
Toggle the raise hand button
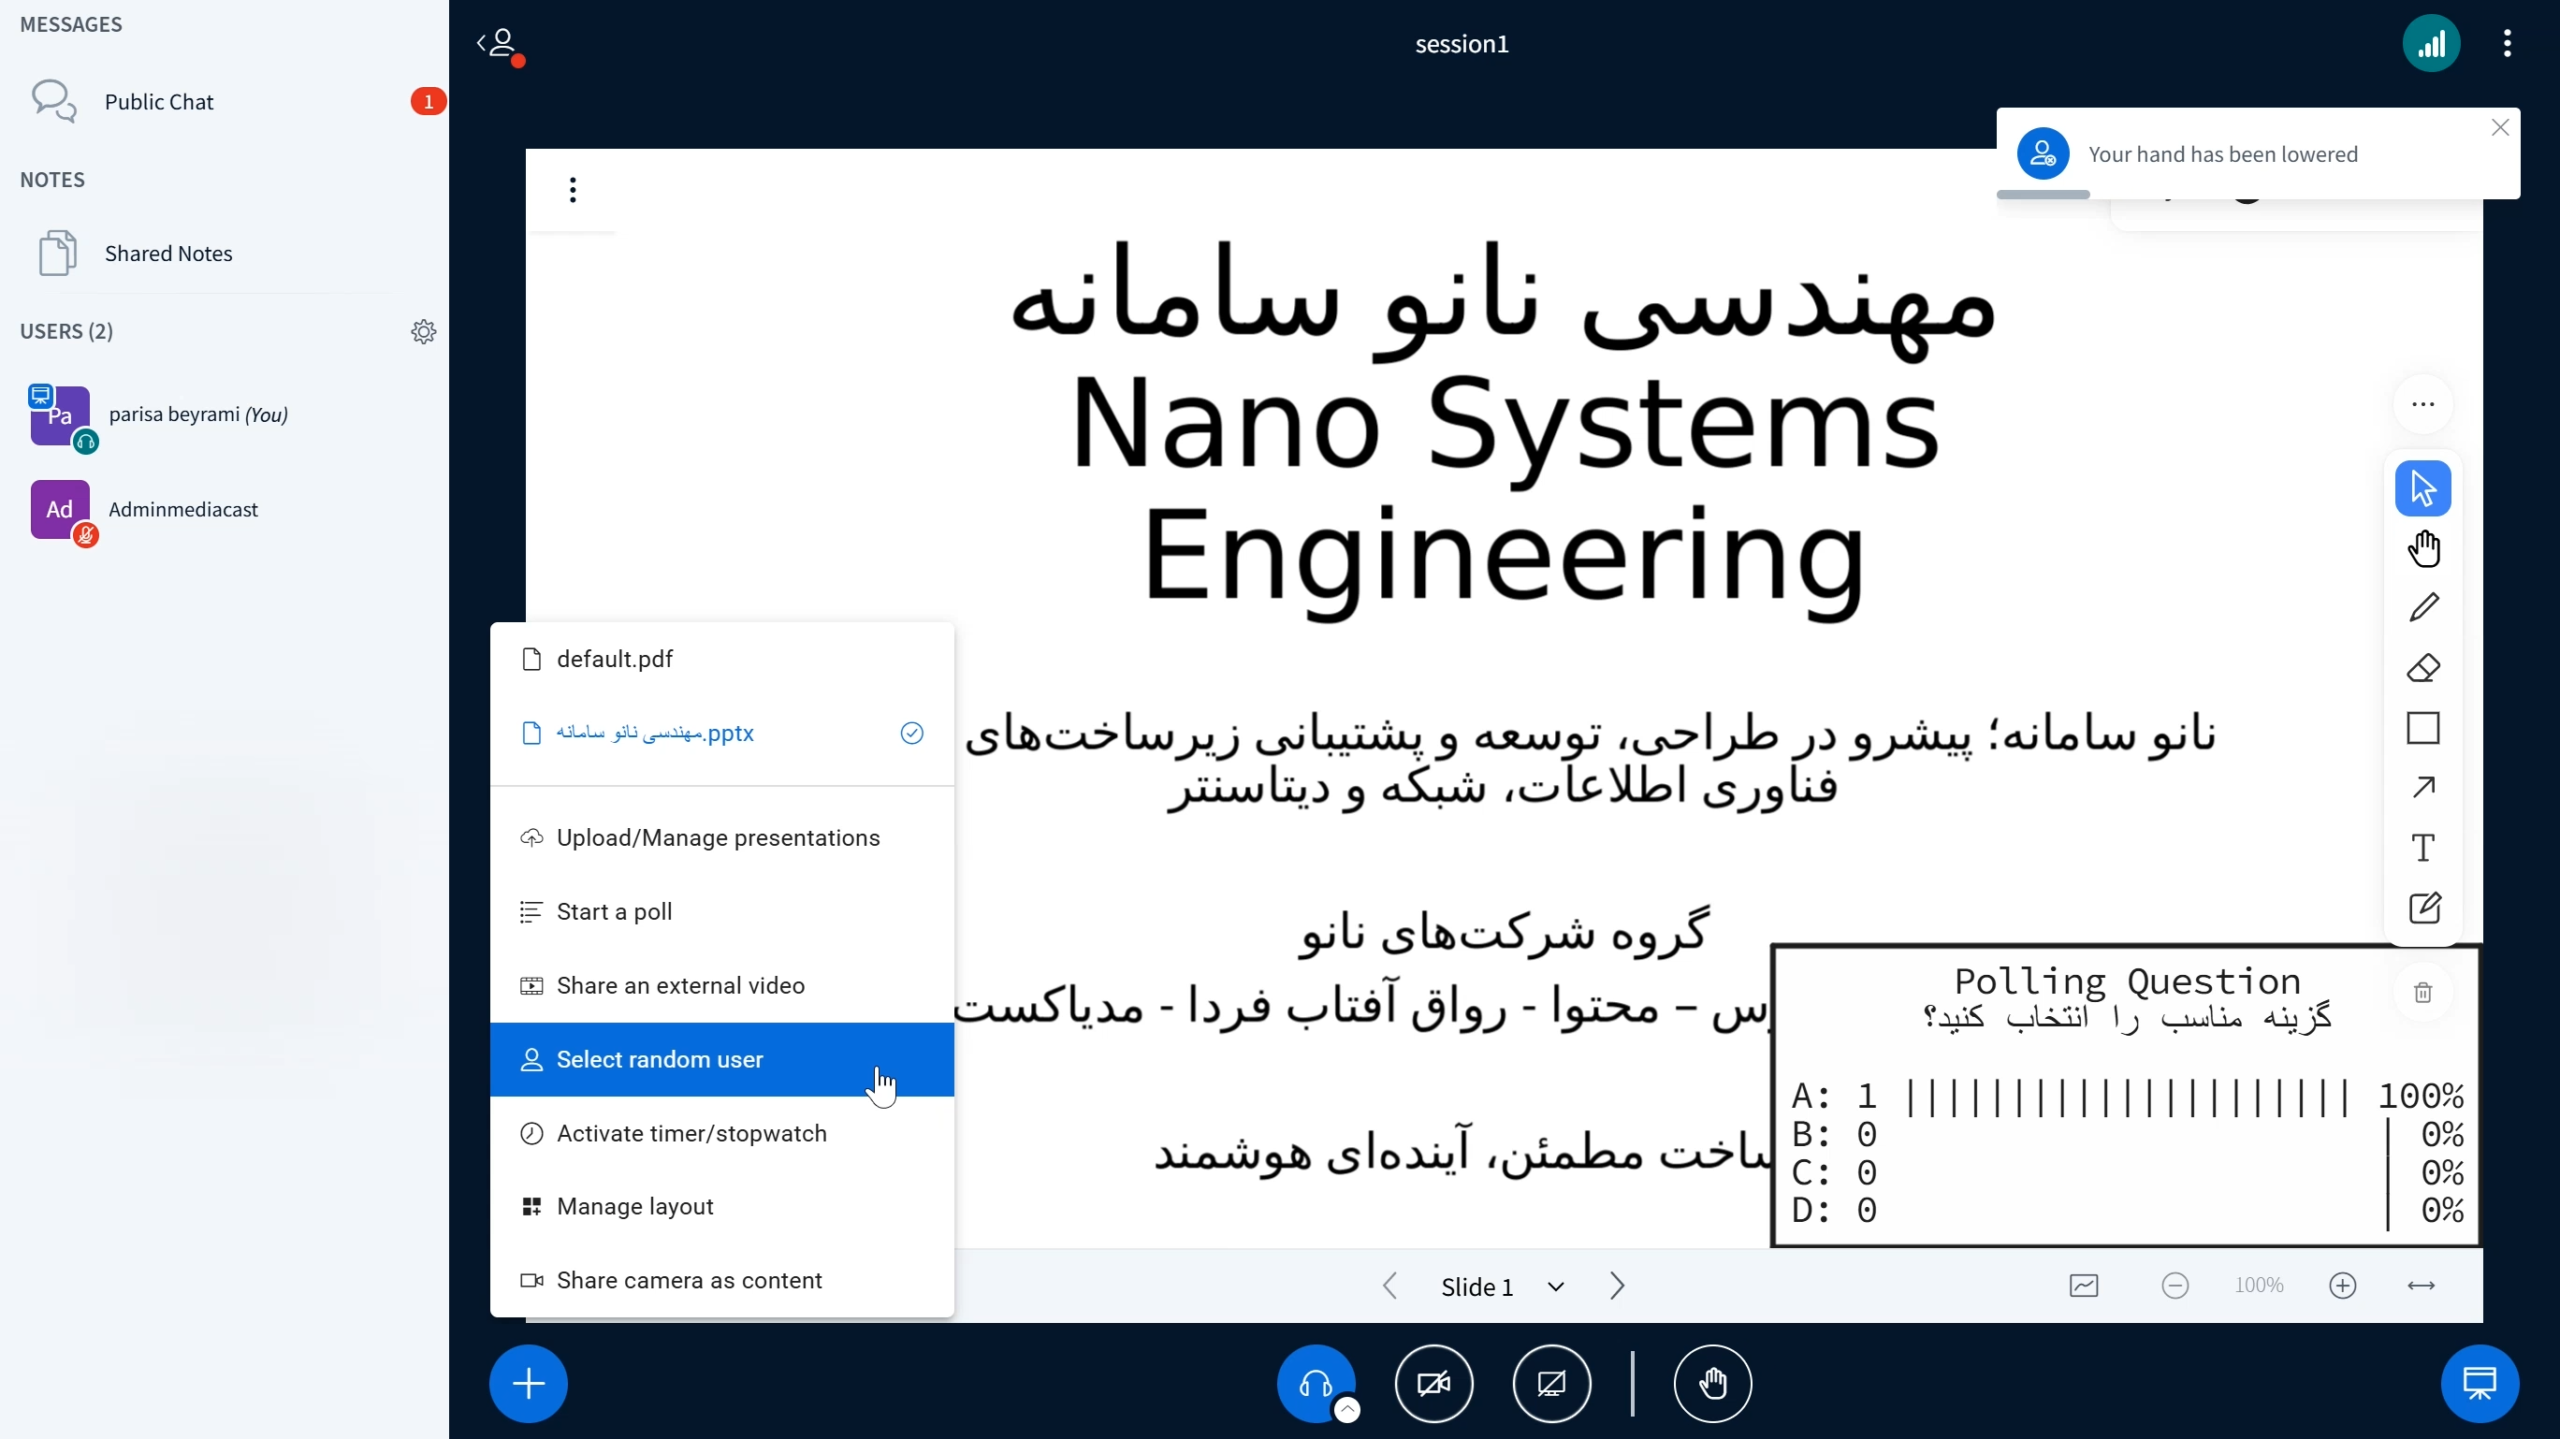pos(1713,1384)
